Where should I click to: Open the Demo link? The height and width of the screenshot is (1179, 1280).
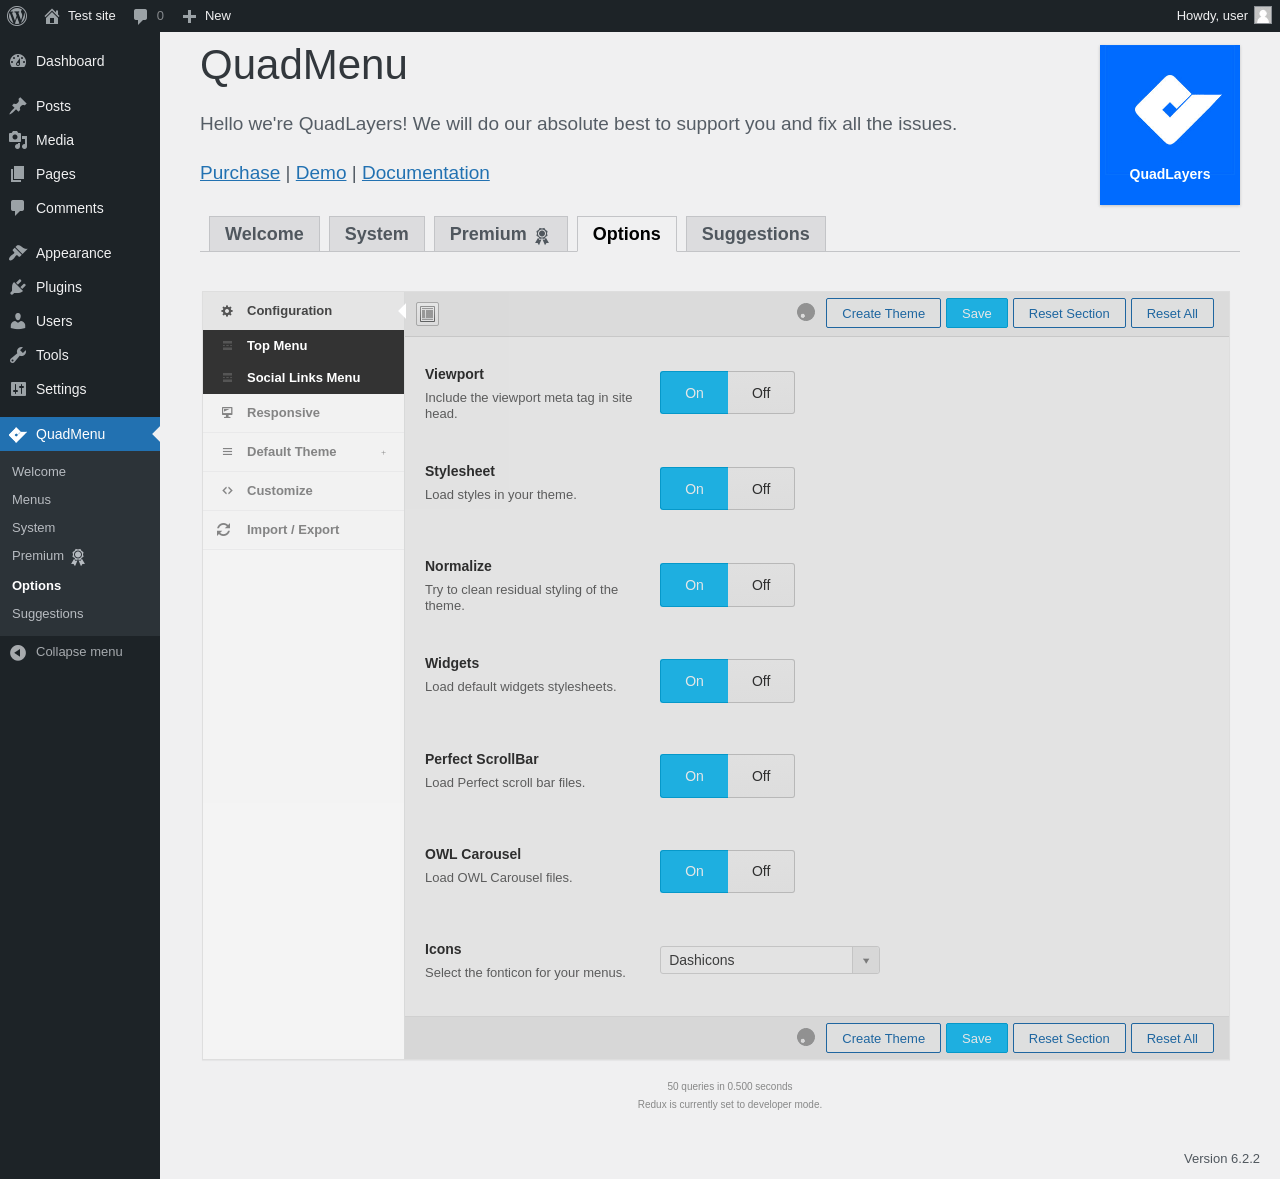[x=321, y=173]
